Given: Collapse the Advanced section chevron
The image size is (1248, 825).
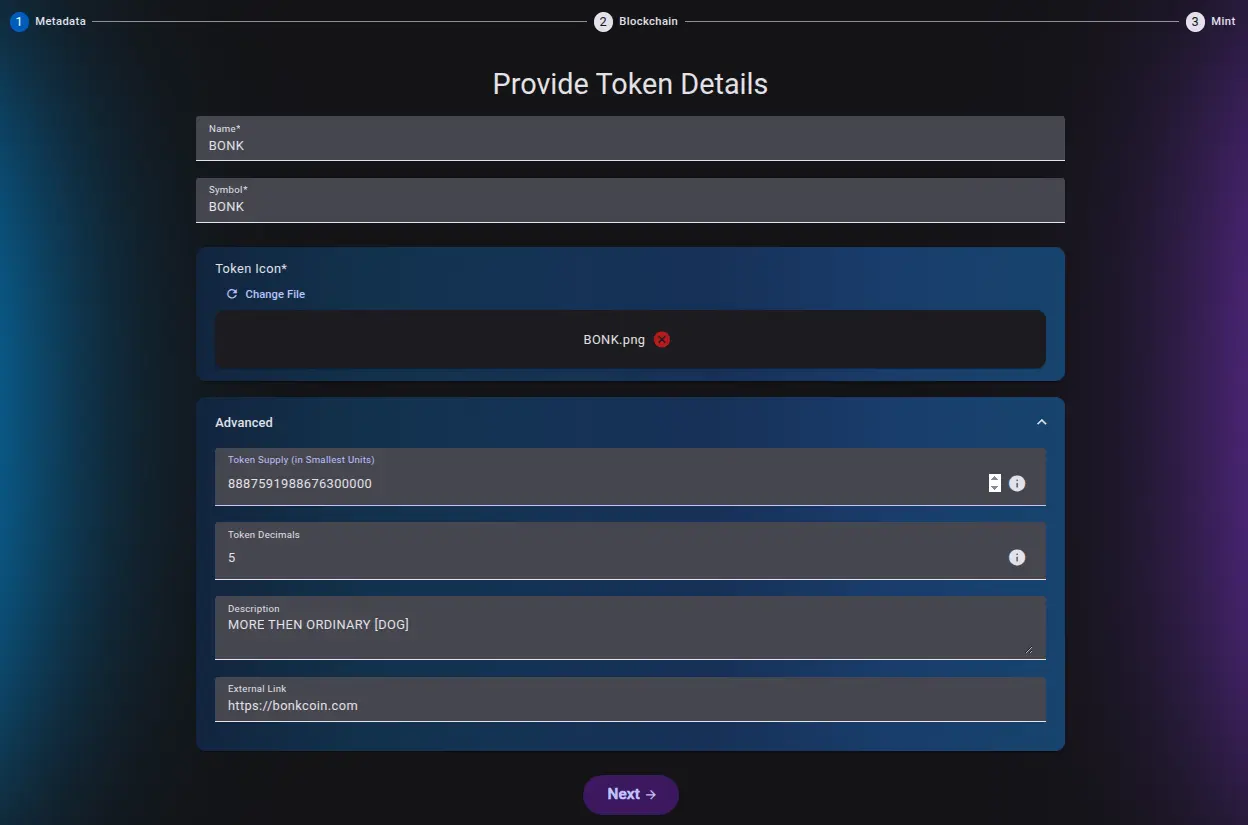Looking at the screenshot, I should click(1041, 422).
